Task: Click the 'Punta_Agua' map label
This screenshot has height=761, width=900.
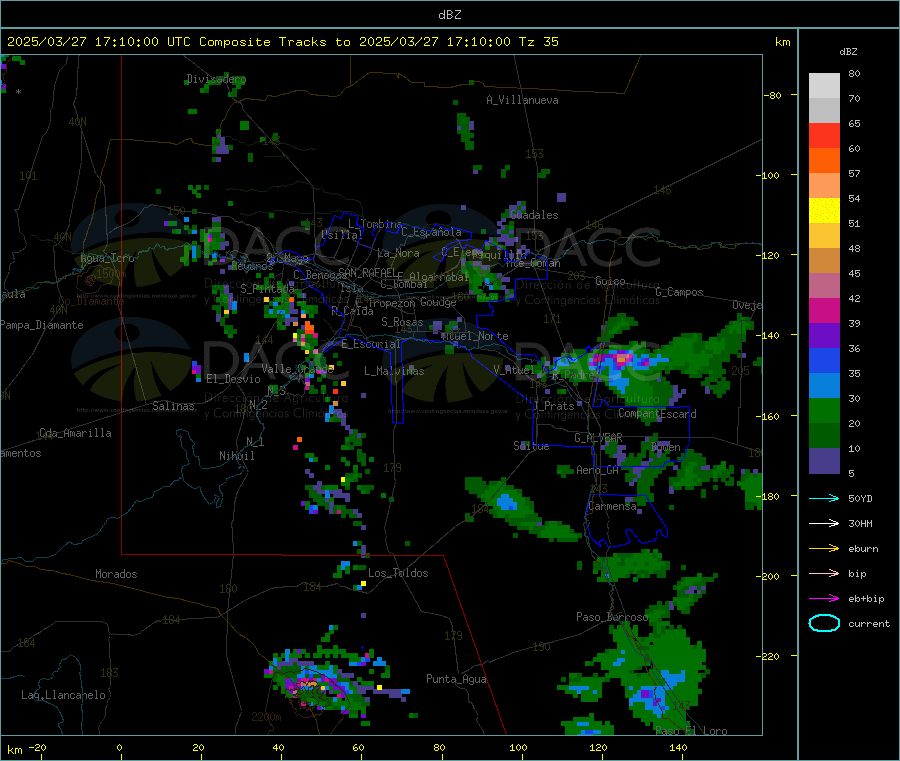Action: tap(456, 679)
